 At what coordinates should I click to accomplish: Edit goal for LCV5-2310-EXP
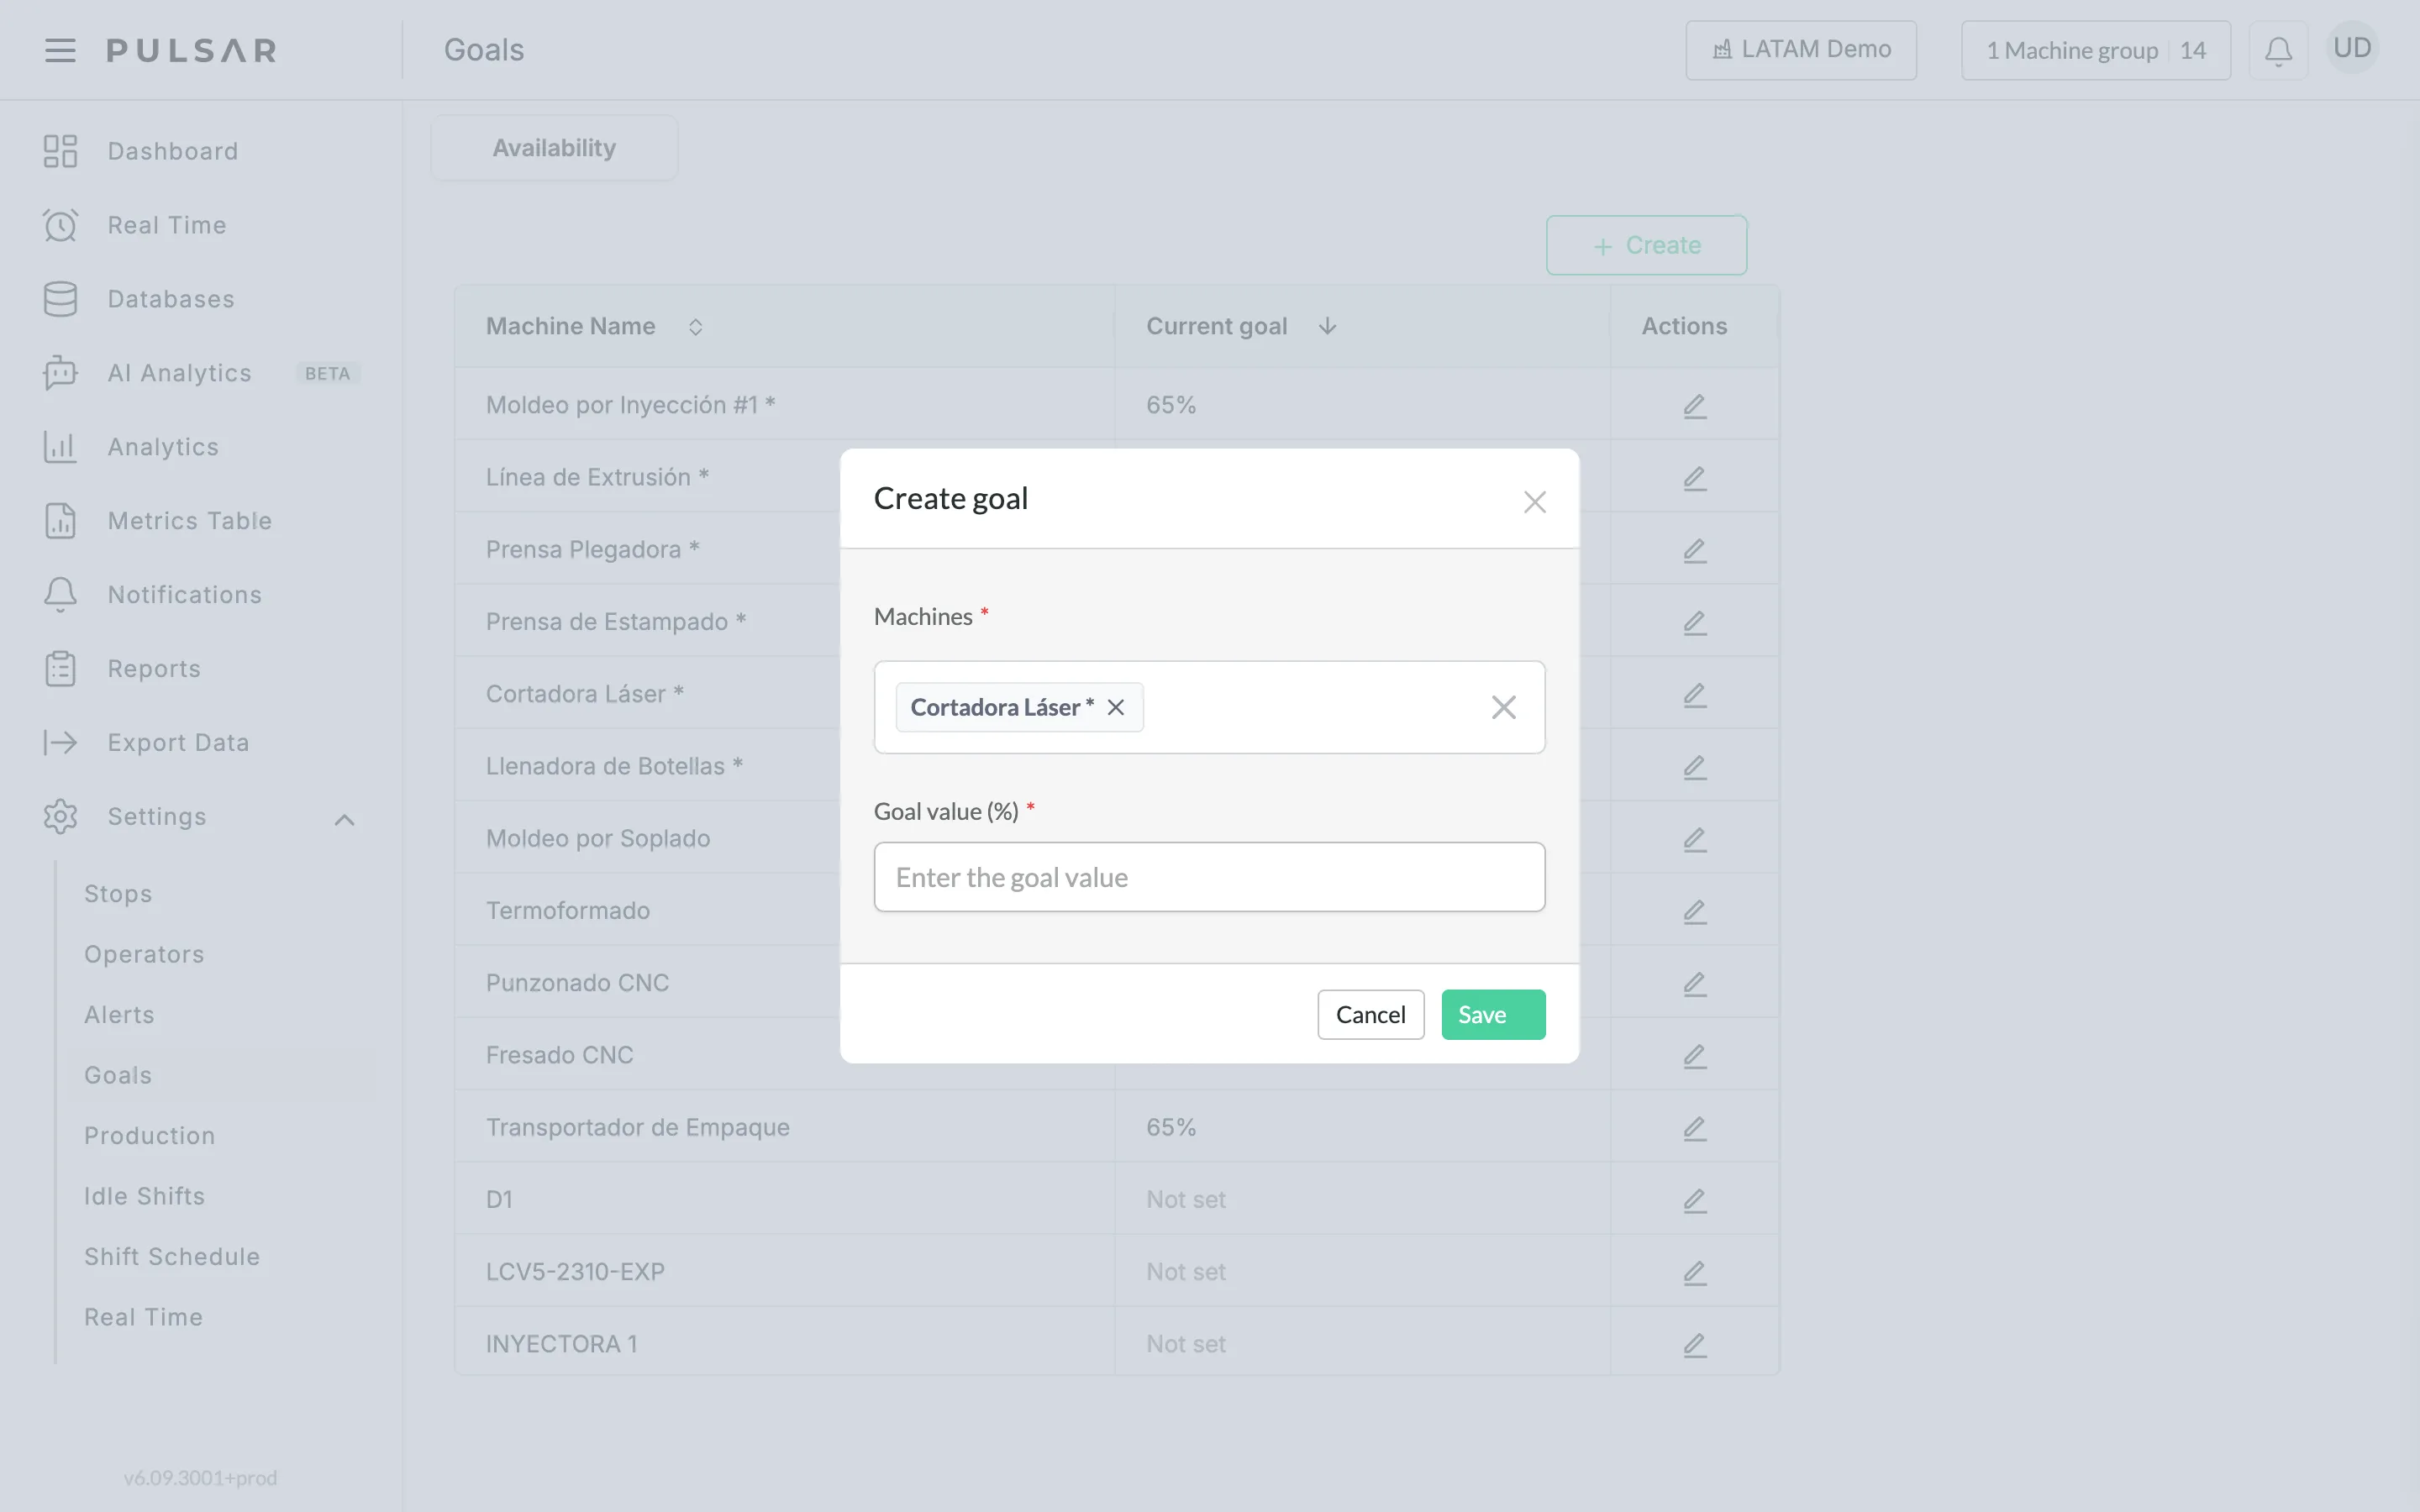click(1694, 1272)
